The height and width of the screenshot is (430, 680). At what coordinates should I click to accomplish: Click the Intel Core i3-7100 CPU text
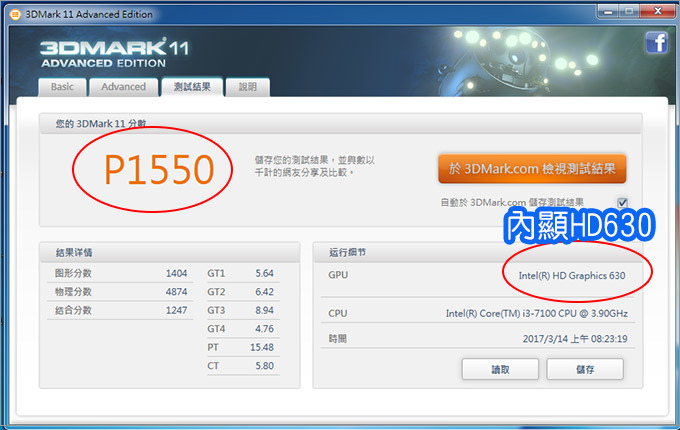[x=537, y=313]
